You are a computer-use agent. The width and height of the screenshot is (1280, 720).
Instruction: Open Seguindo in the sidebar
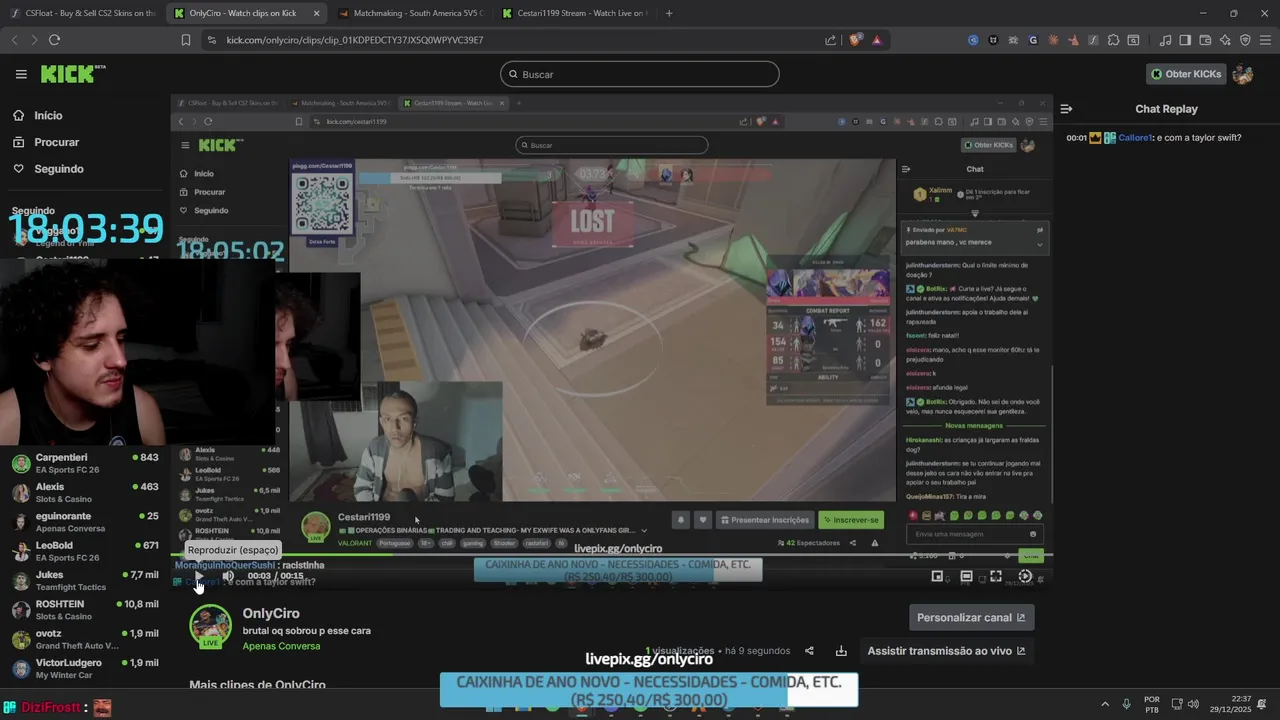pos(58,169)
